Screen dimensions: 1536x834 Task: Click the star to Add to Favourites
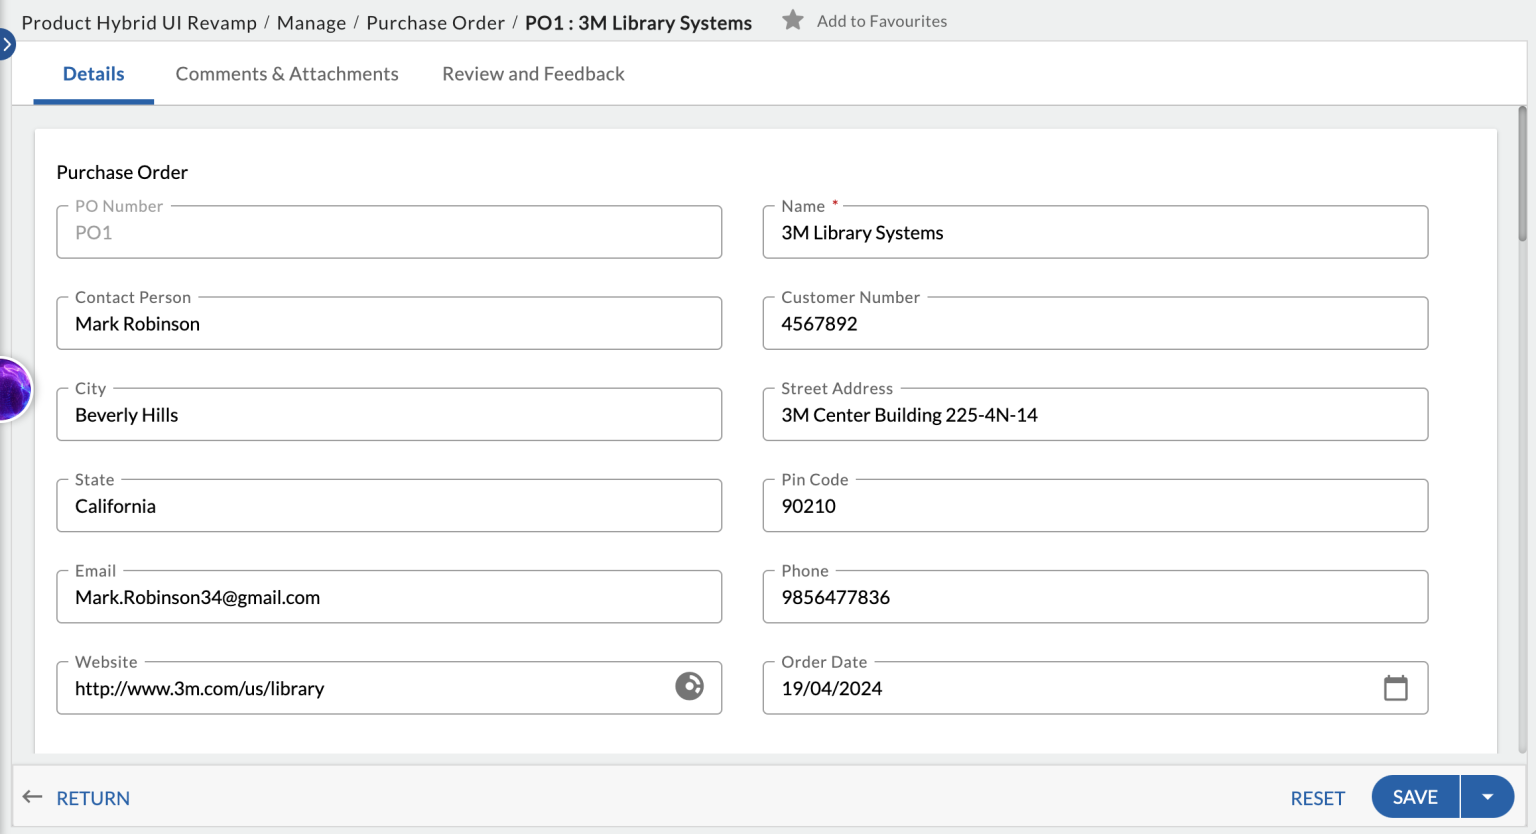[791, 19]
